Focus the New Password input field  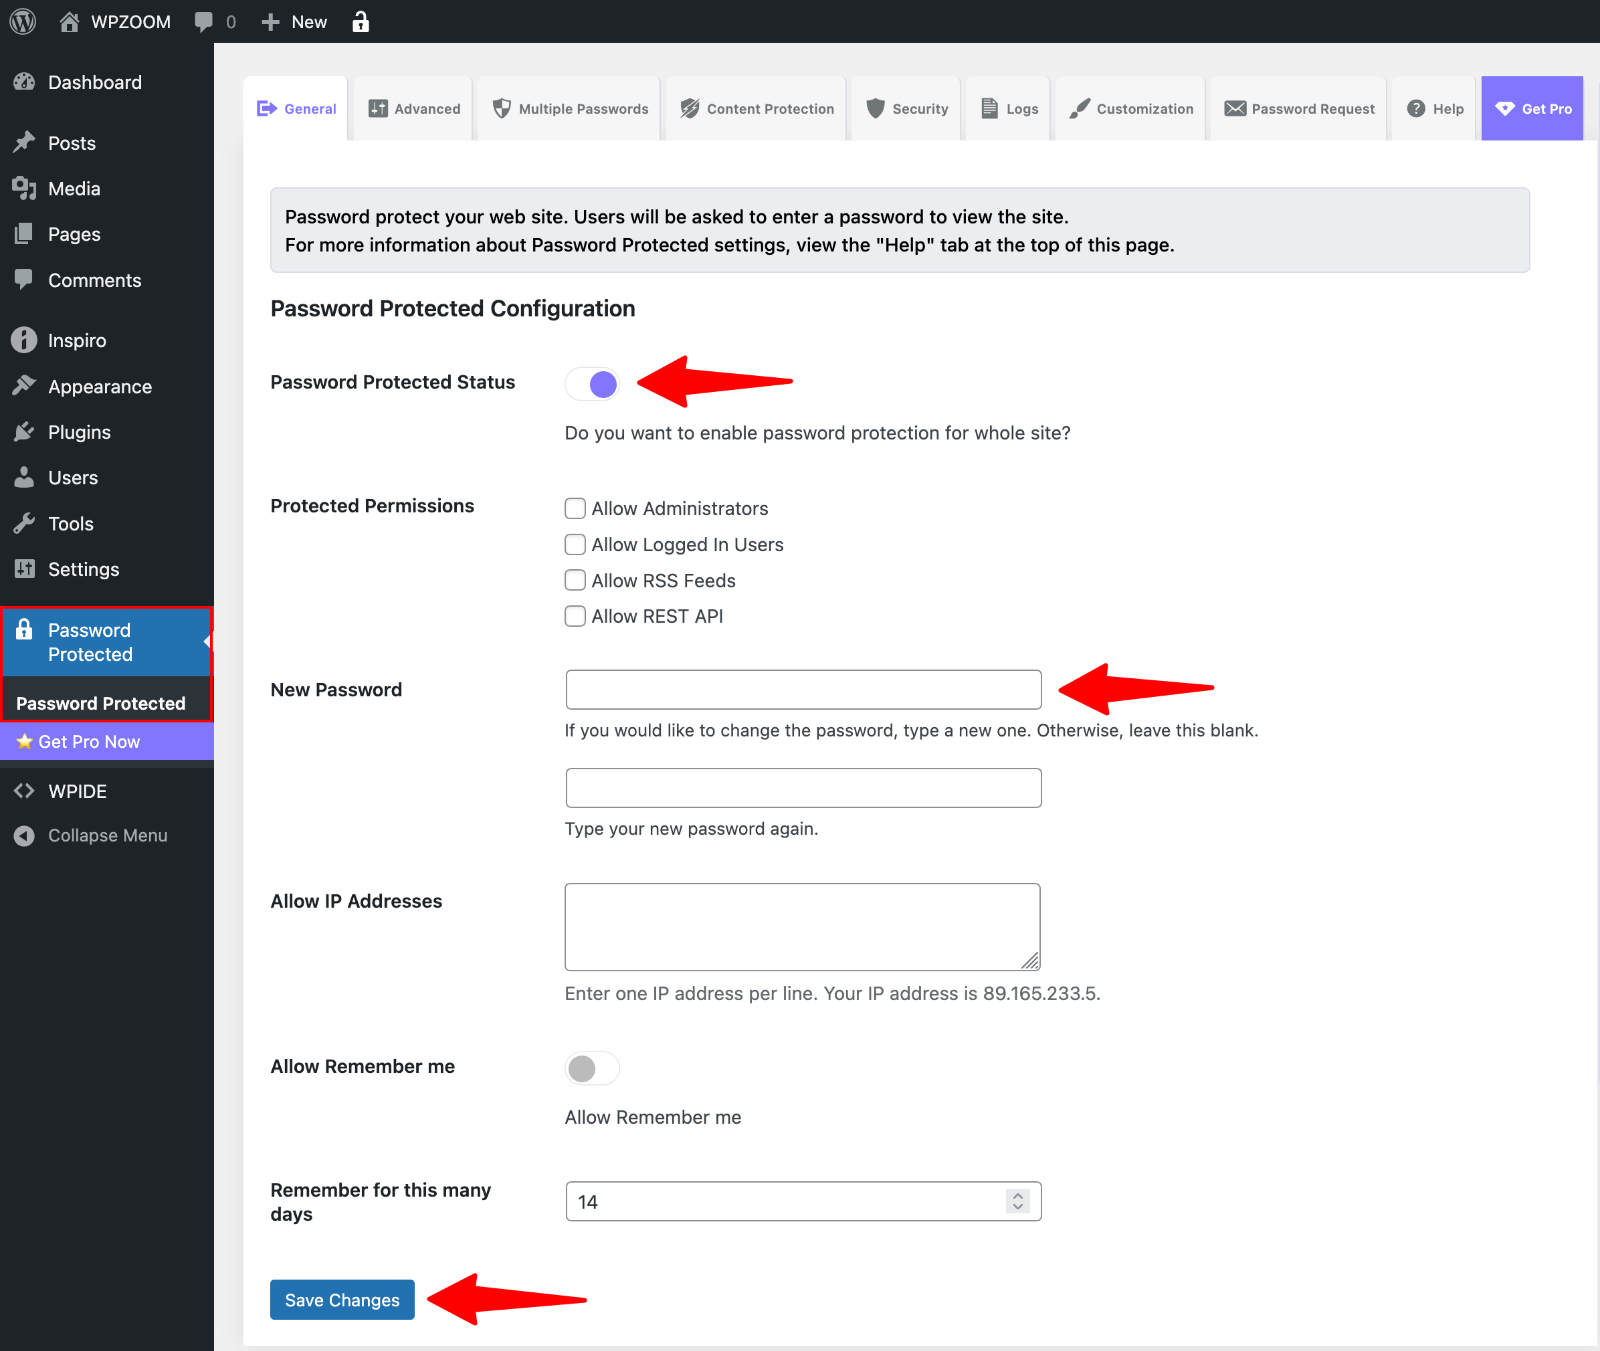pyautogui.click(x=803, y=690)
